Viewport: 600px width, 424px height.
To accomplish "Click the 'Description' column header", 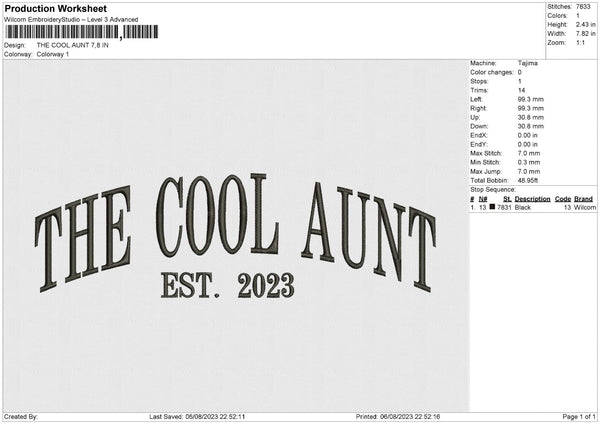I will [532, 199].
